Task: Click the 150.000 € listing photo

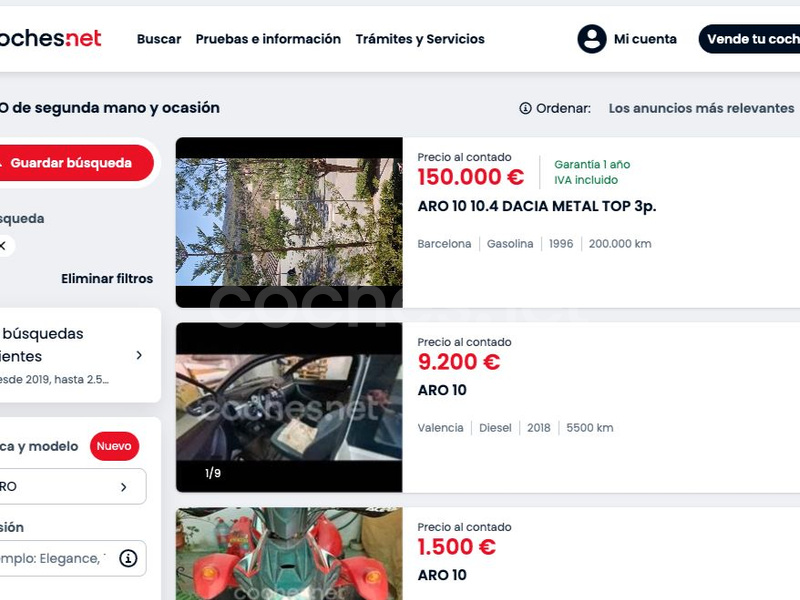Action: tap(289, 222)
